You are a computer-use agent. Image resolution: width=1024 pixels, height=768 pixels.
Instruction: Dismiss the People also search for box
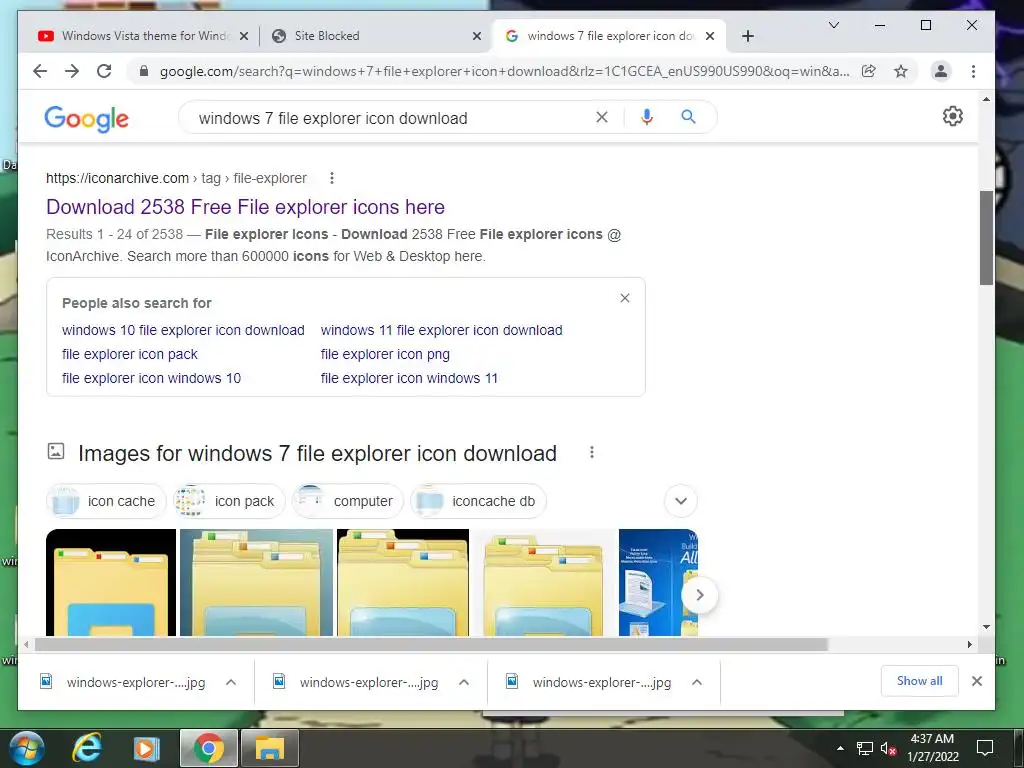pos(625,298)
